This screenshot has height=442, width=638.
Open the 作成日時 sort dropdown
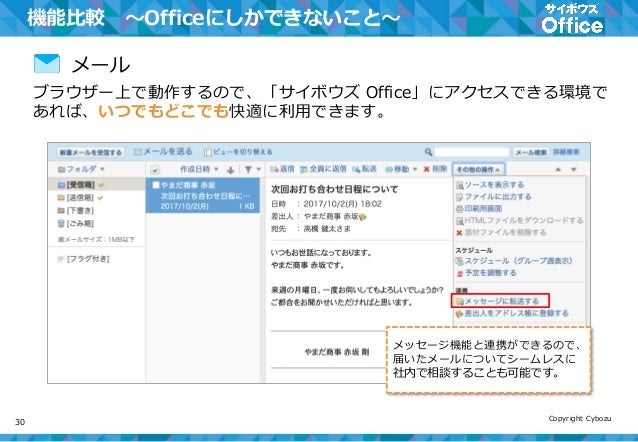[199, 169]
